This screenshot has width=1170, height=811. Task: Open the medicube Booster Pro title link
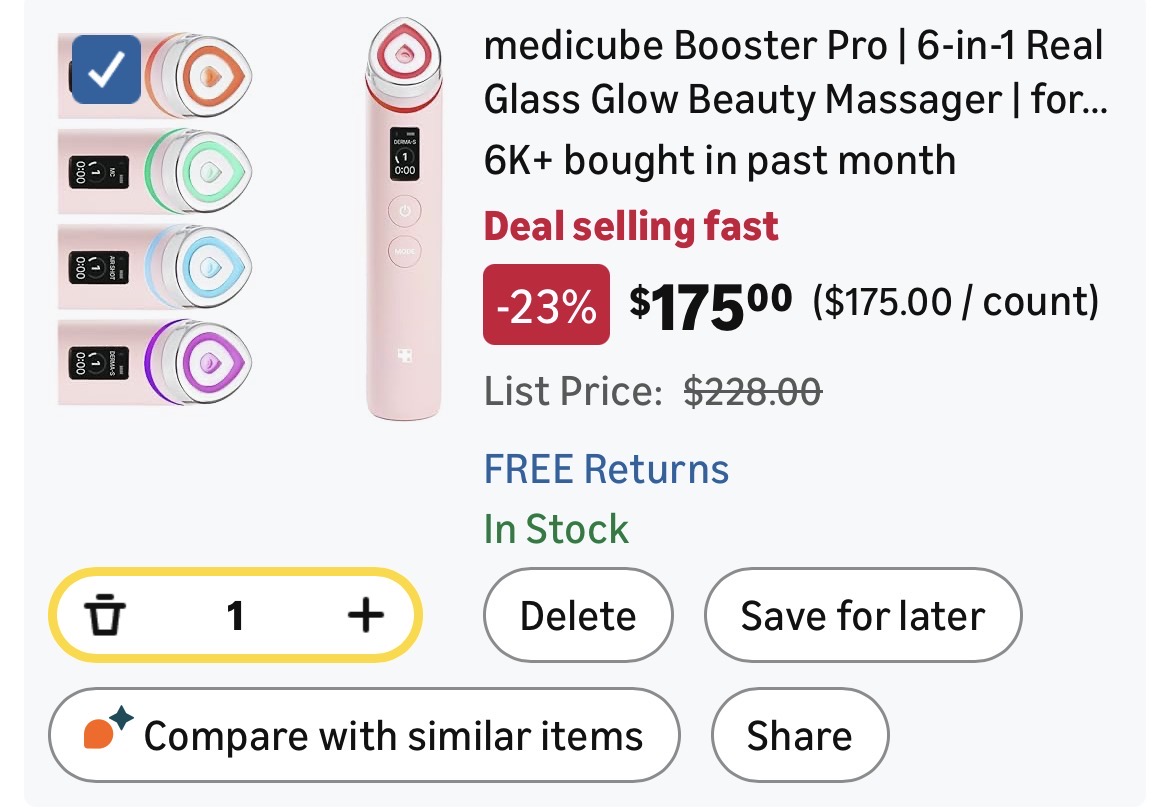click(x=794, y=73)
